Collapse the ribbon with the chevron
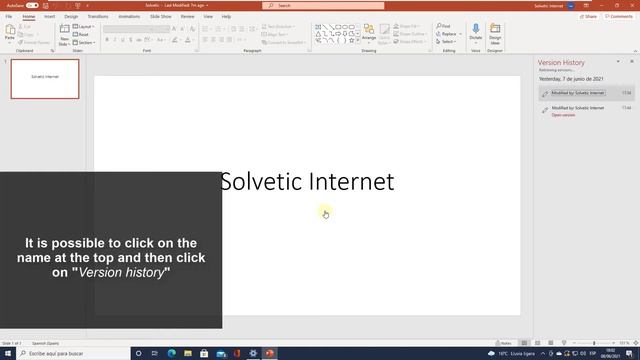The height and width of the screenshot is (360, 640). point(635,51)
